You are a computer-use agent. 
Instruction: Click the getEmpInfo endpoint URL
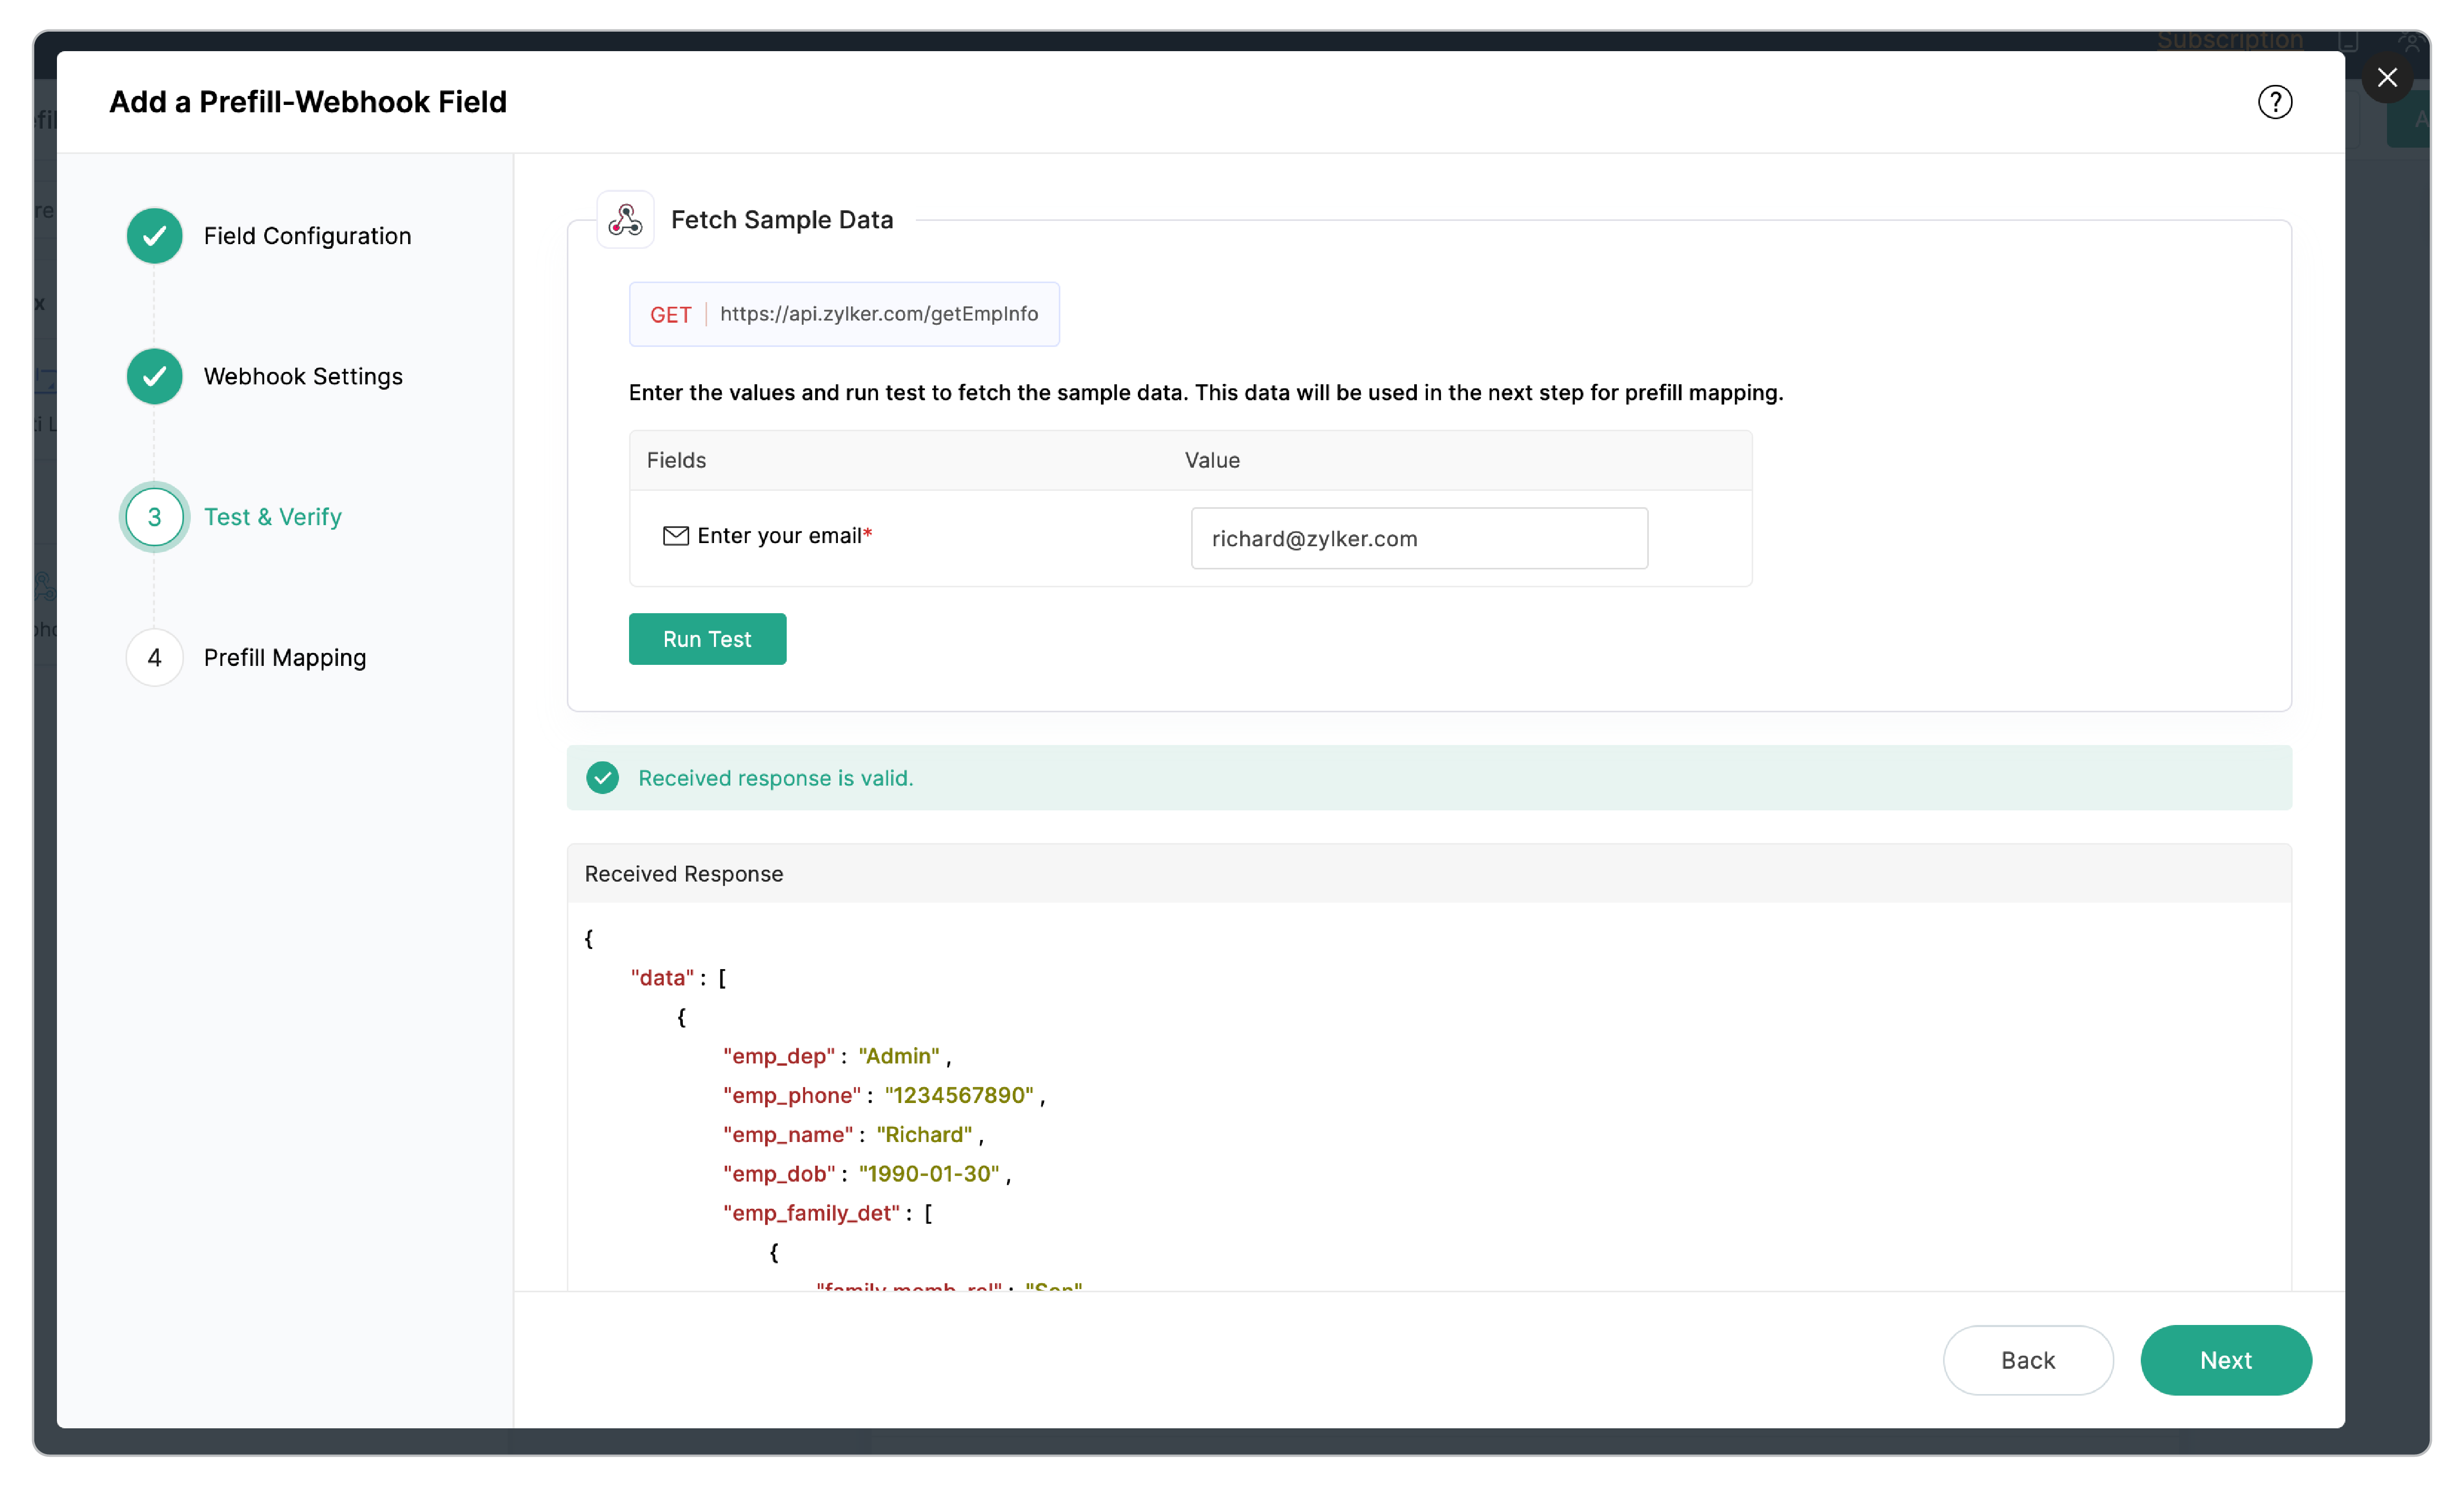coord(878,314)
